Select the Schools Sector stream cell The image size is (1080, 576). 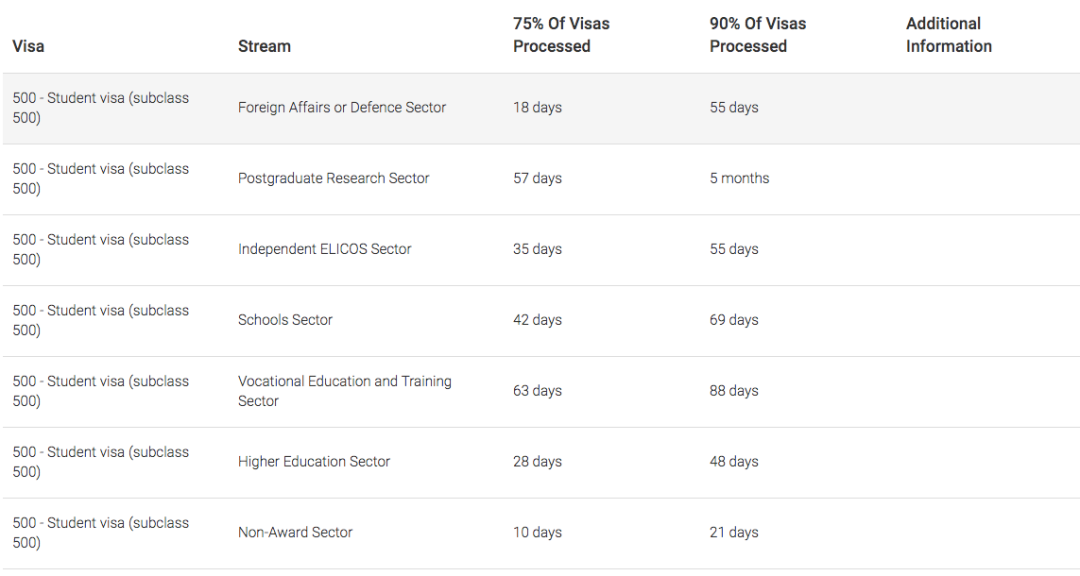click(x=285, y=320)
